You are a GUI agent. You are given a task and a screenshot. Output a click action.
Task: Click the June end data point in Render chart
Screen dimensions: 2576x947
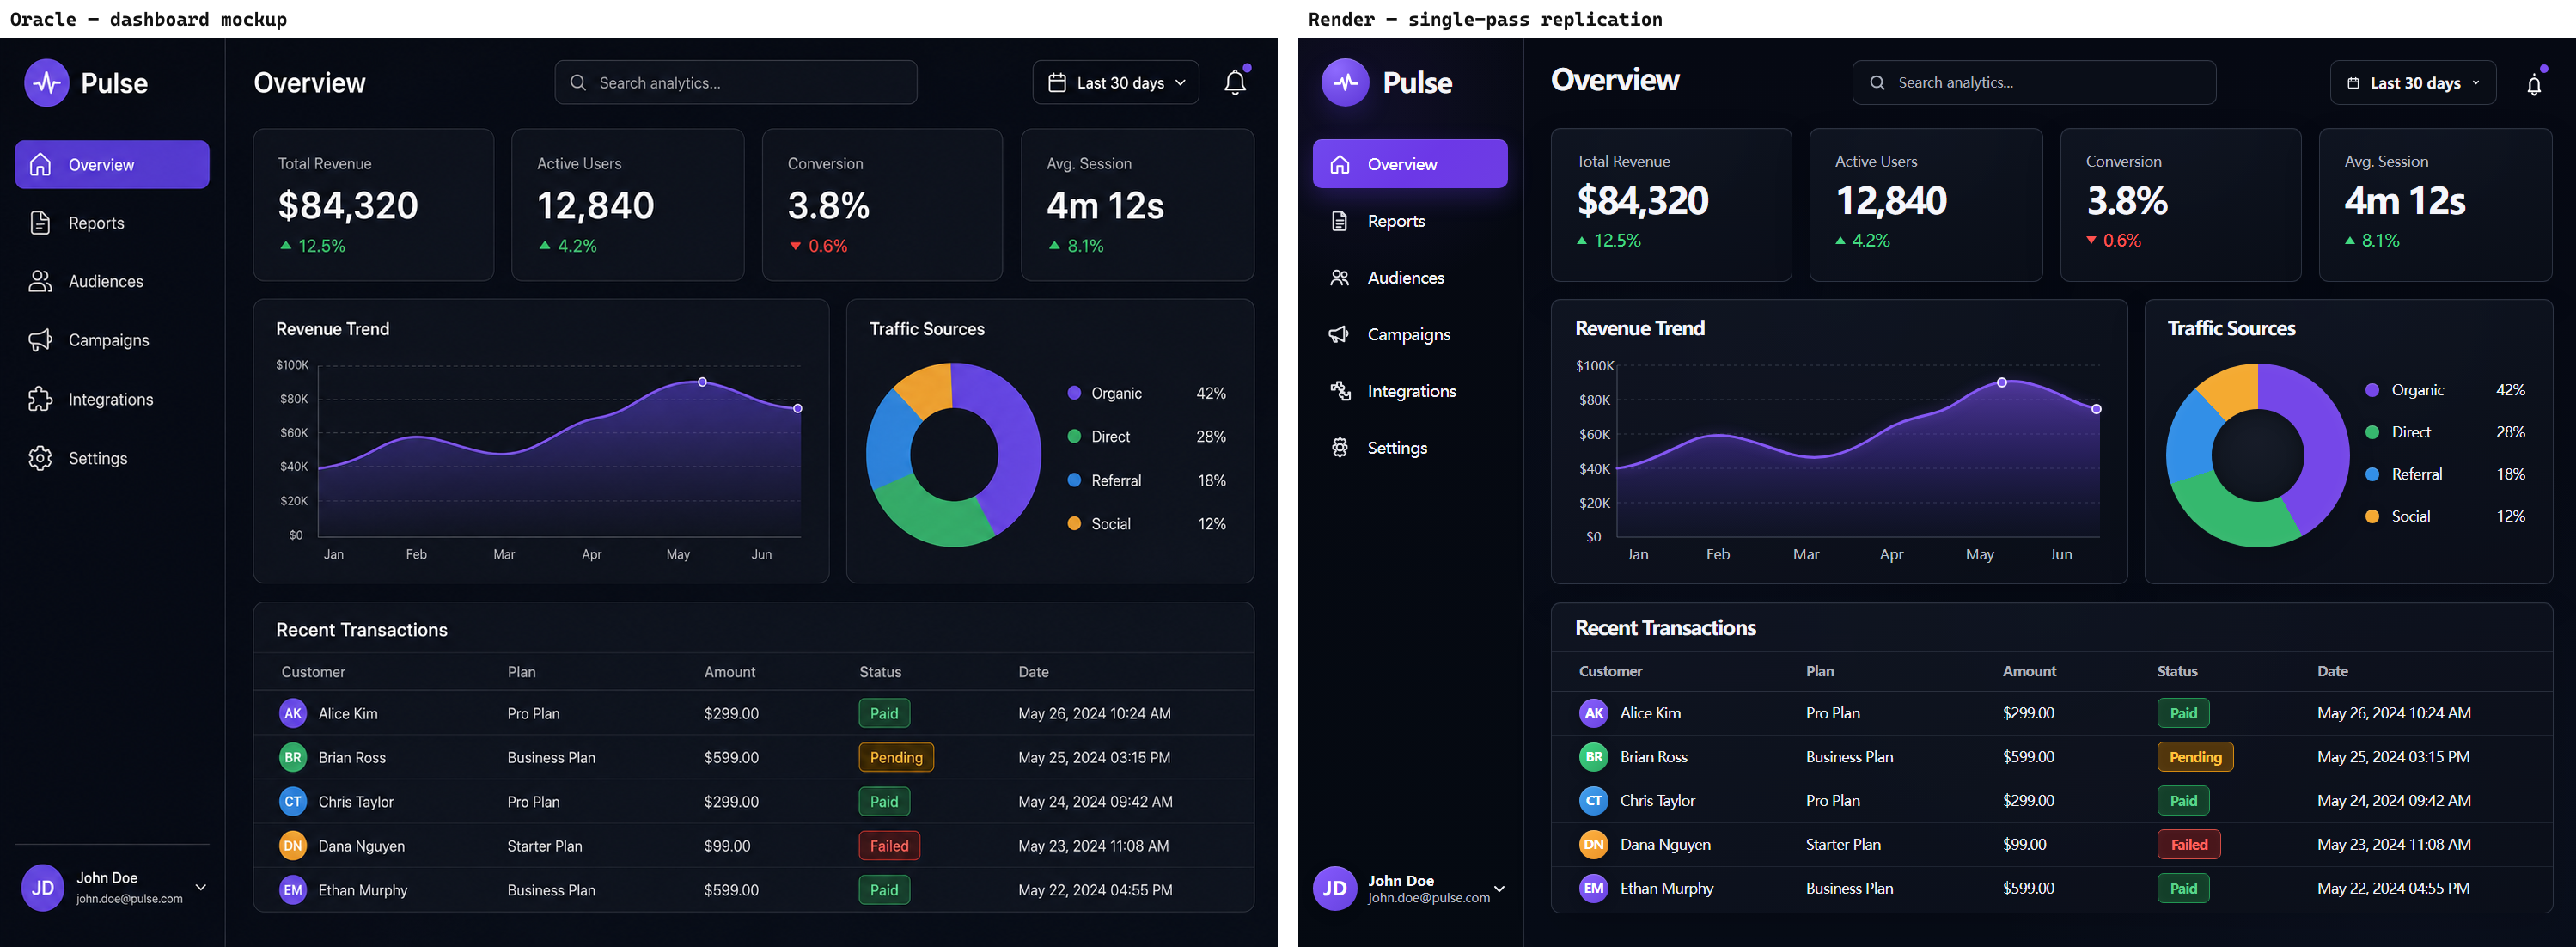pos(2096,409)
